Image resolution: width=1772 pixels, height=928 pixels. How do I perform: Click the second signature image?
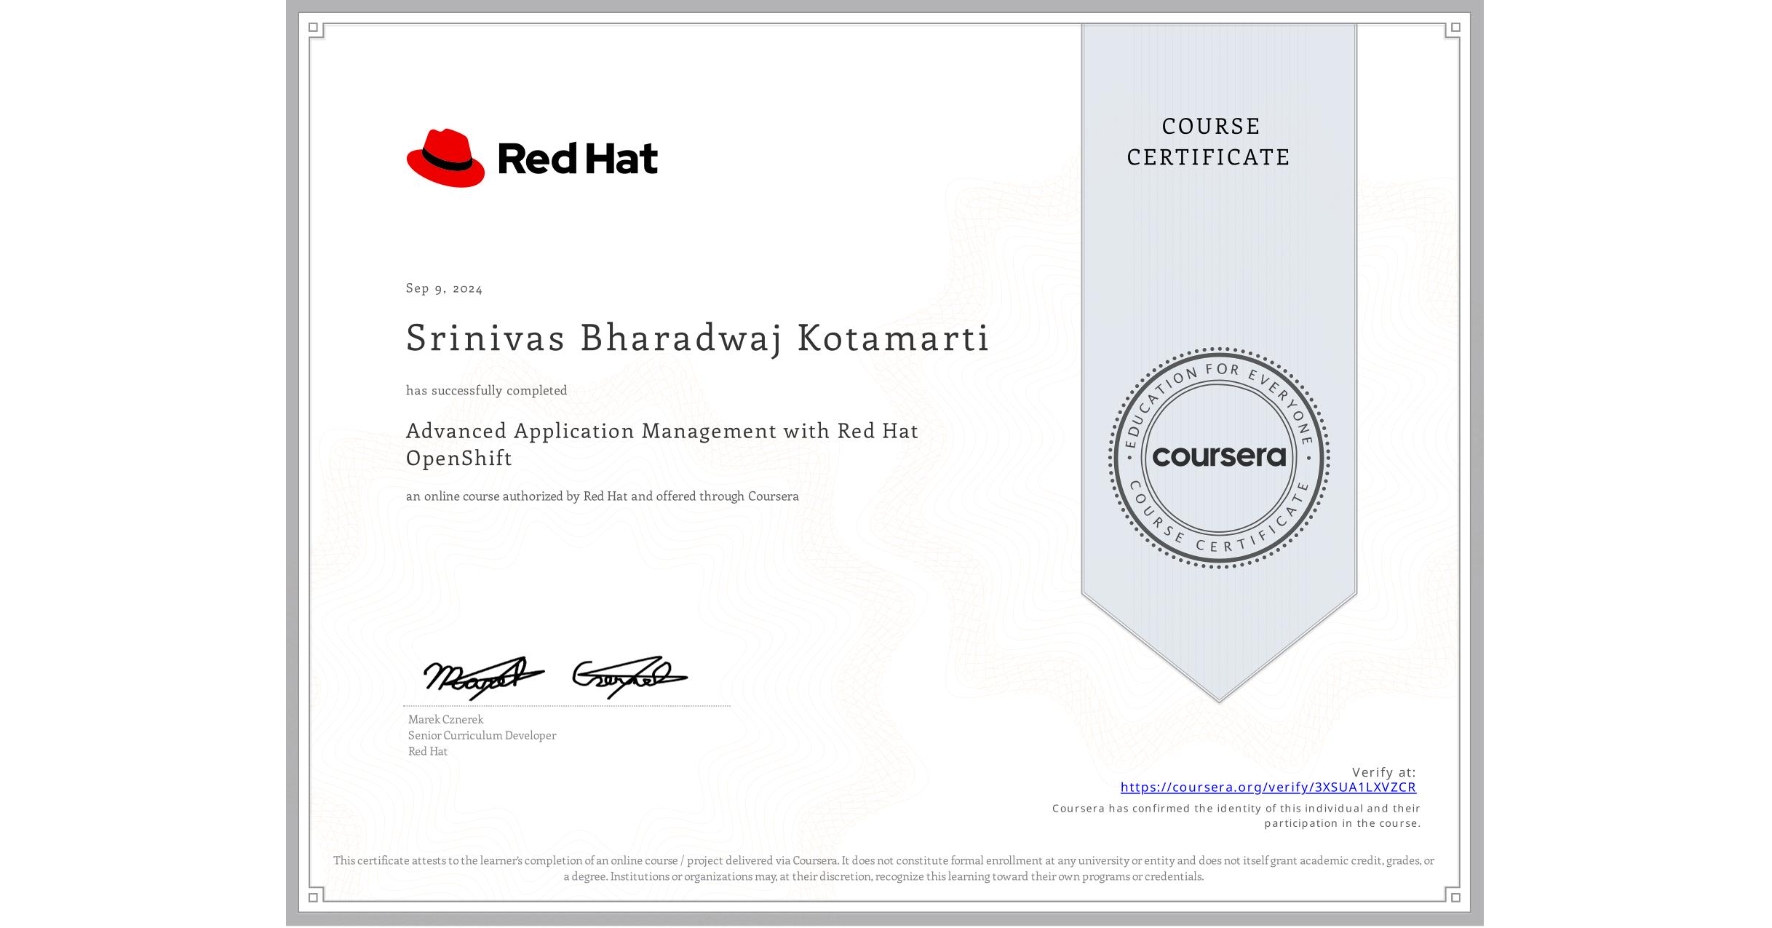click(629, 677)
